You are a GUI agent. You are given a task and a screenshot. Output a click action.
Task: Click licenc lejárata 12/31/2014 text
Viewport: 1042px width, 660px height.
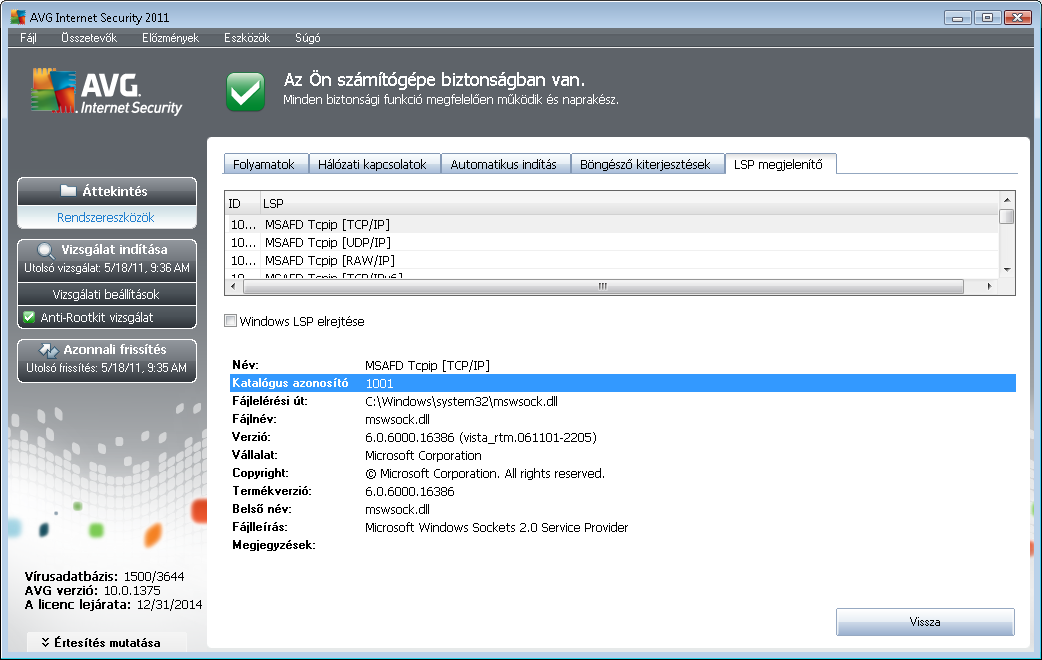(x=114, y=605)
